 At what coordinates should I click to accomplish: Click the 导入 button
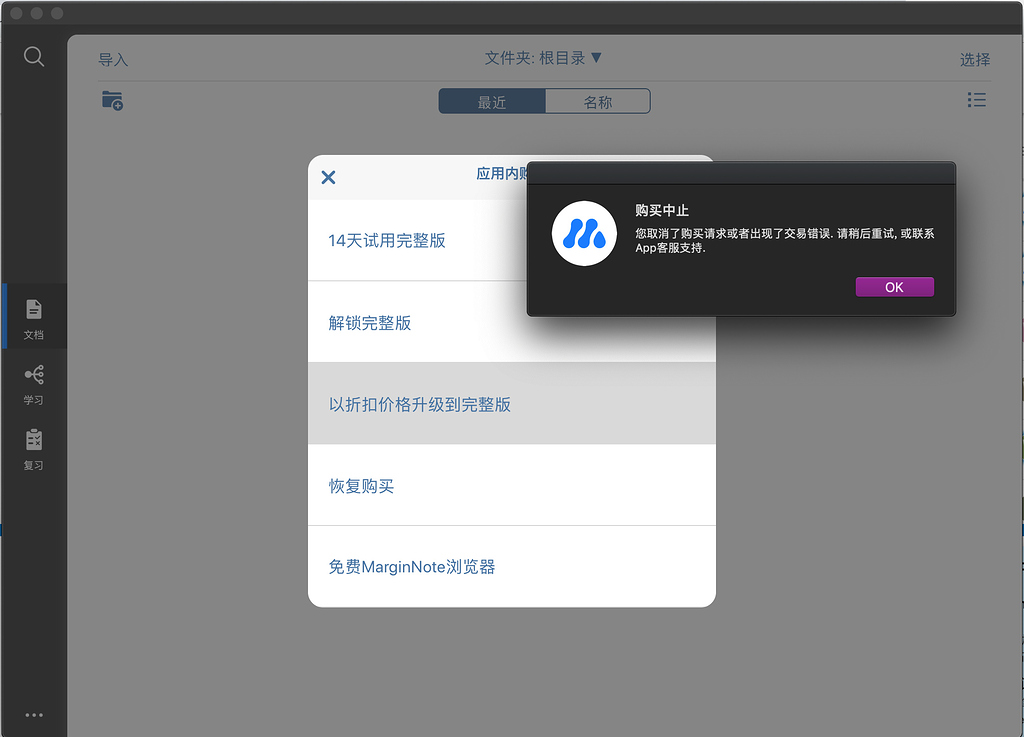[112, 59]
